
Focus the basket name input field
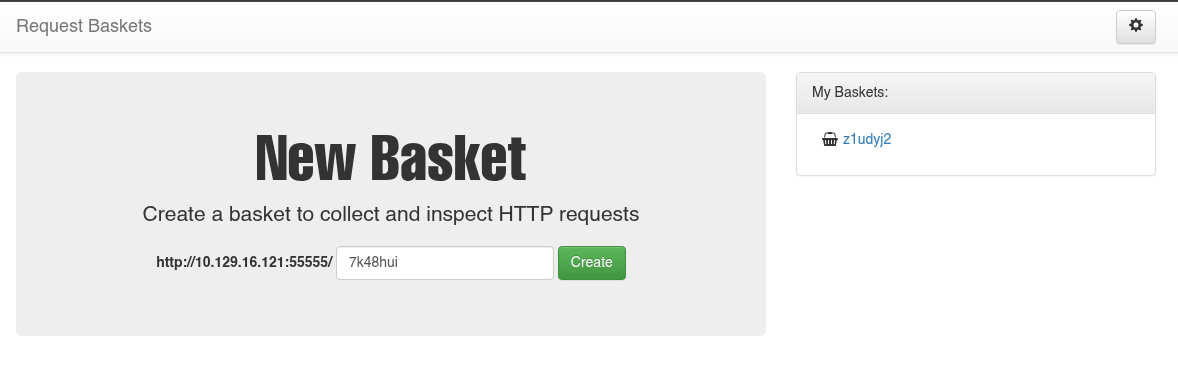pyautogui.click(x=445, y=263)
